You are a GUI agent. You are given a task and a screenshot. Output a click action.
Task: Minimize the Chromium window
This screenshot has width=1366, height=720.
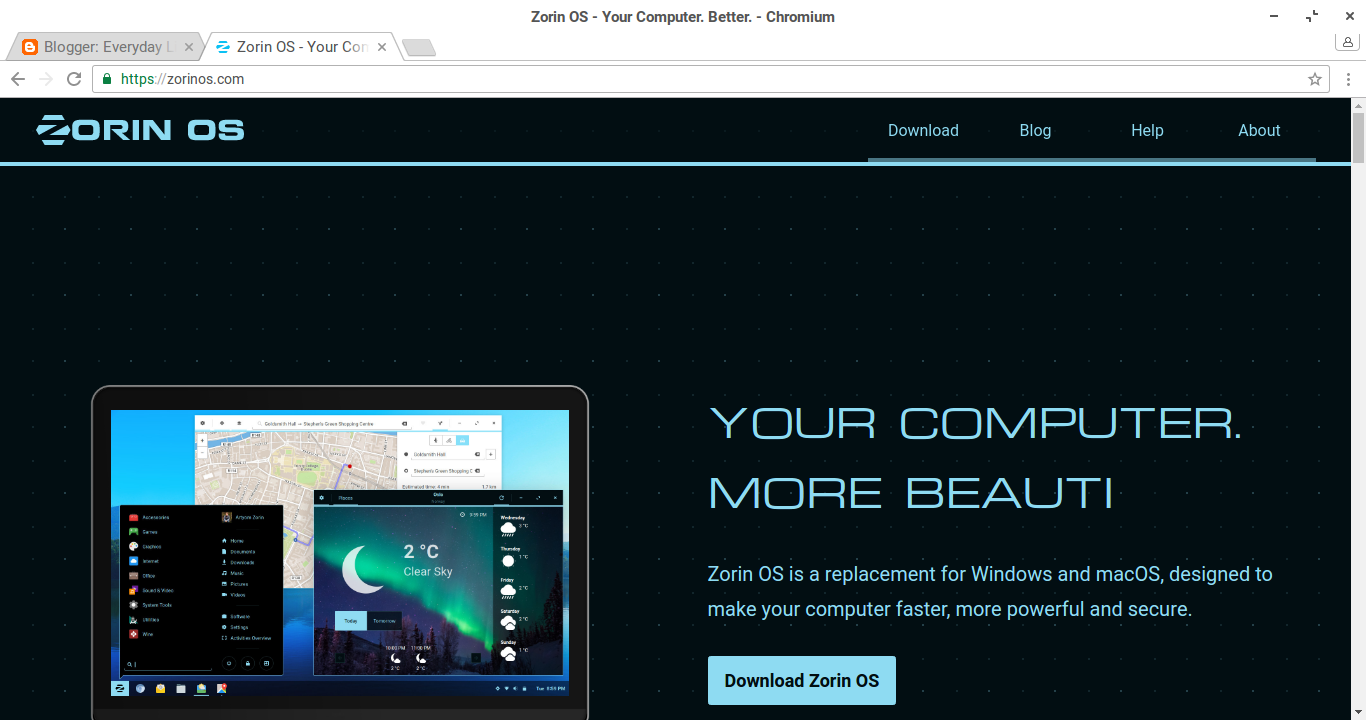(x=1274, y=17)
